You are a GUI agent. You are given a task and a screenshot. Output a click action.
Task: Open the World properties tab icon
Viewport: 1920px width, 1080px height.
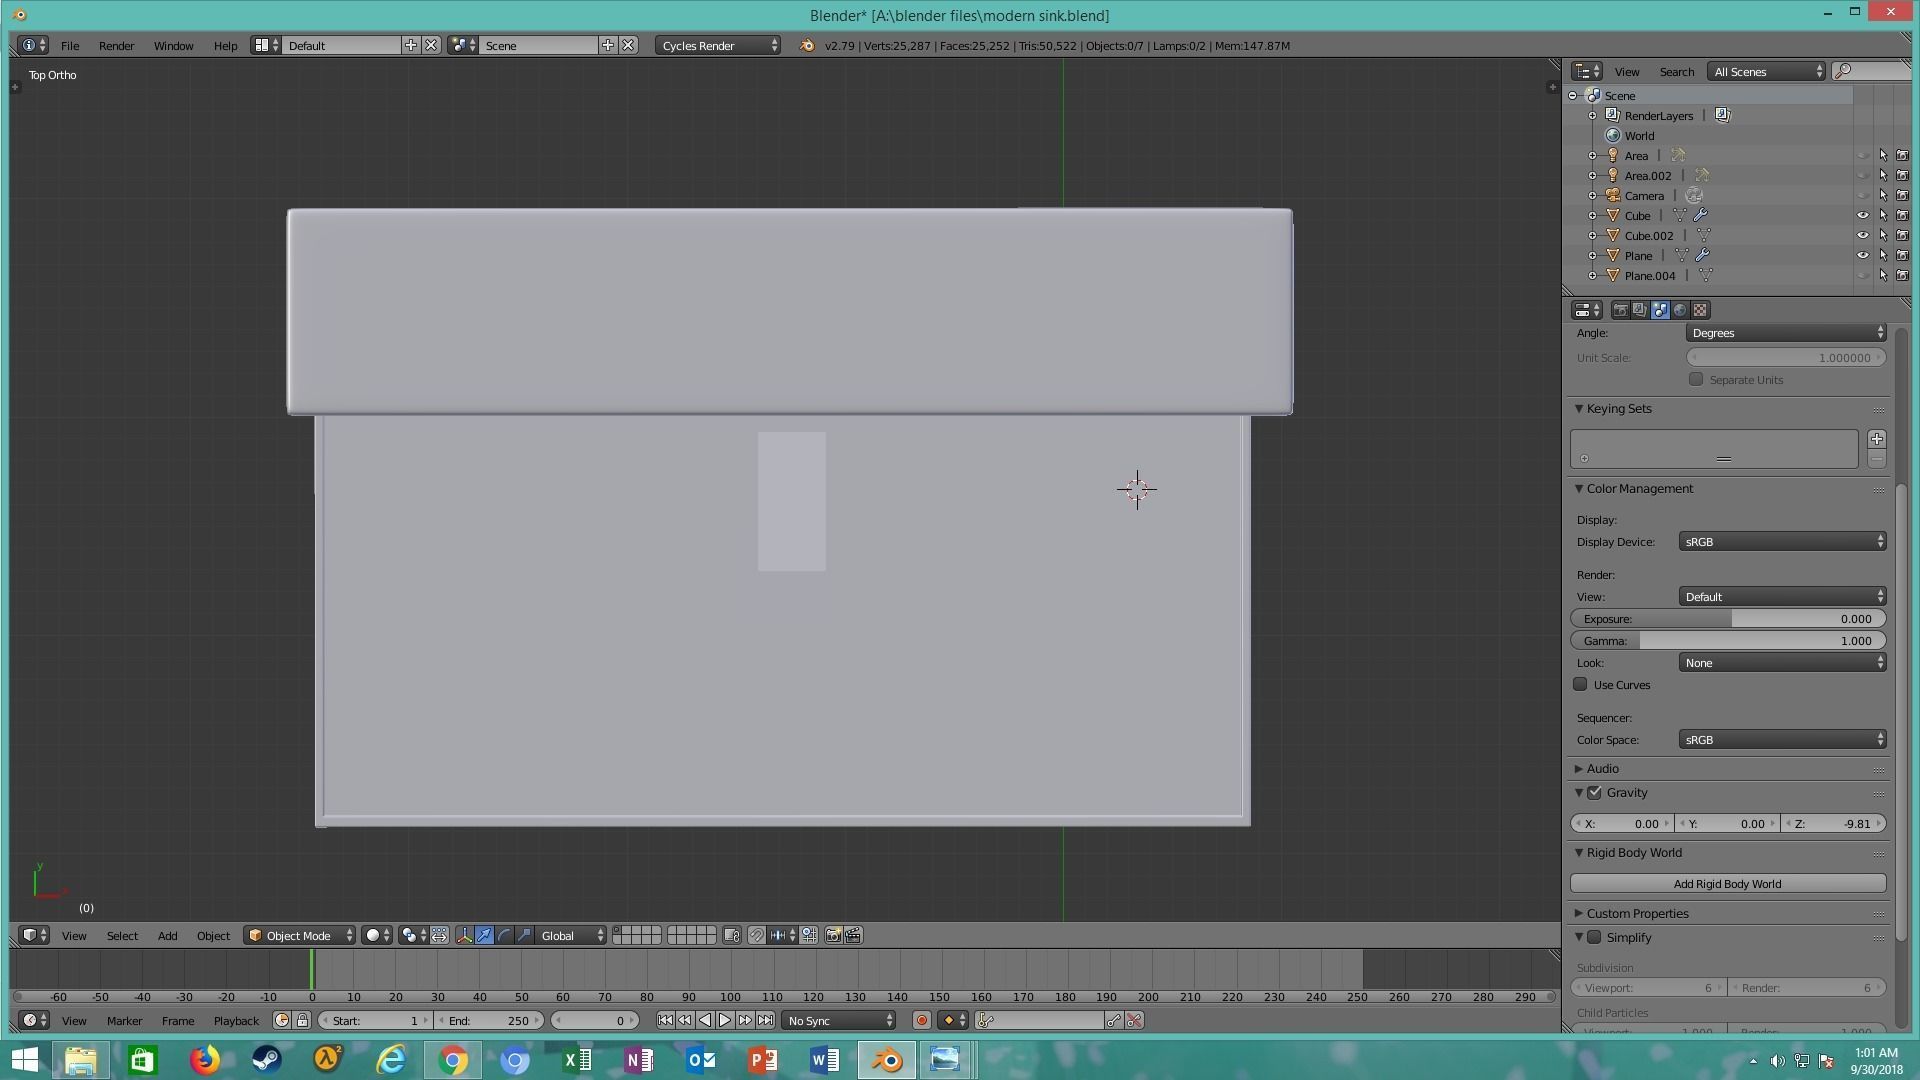point(1680,310)
